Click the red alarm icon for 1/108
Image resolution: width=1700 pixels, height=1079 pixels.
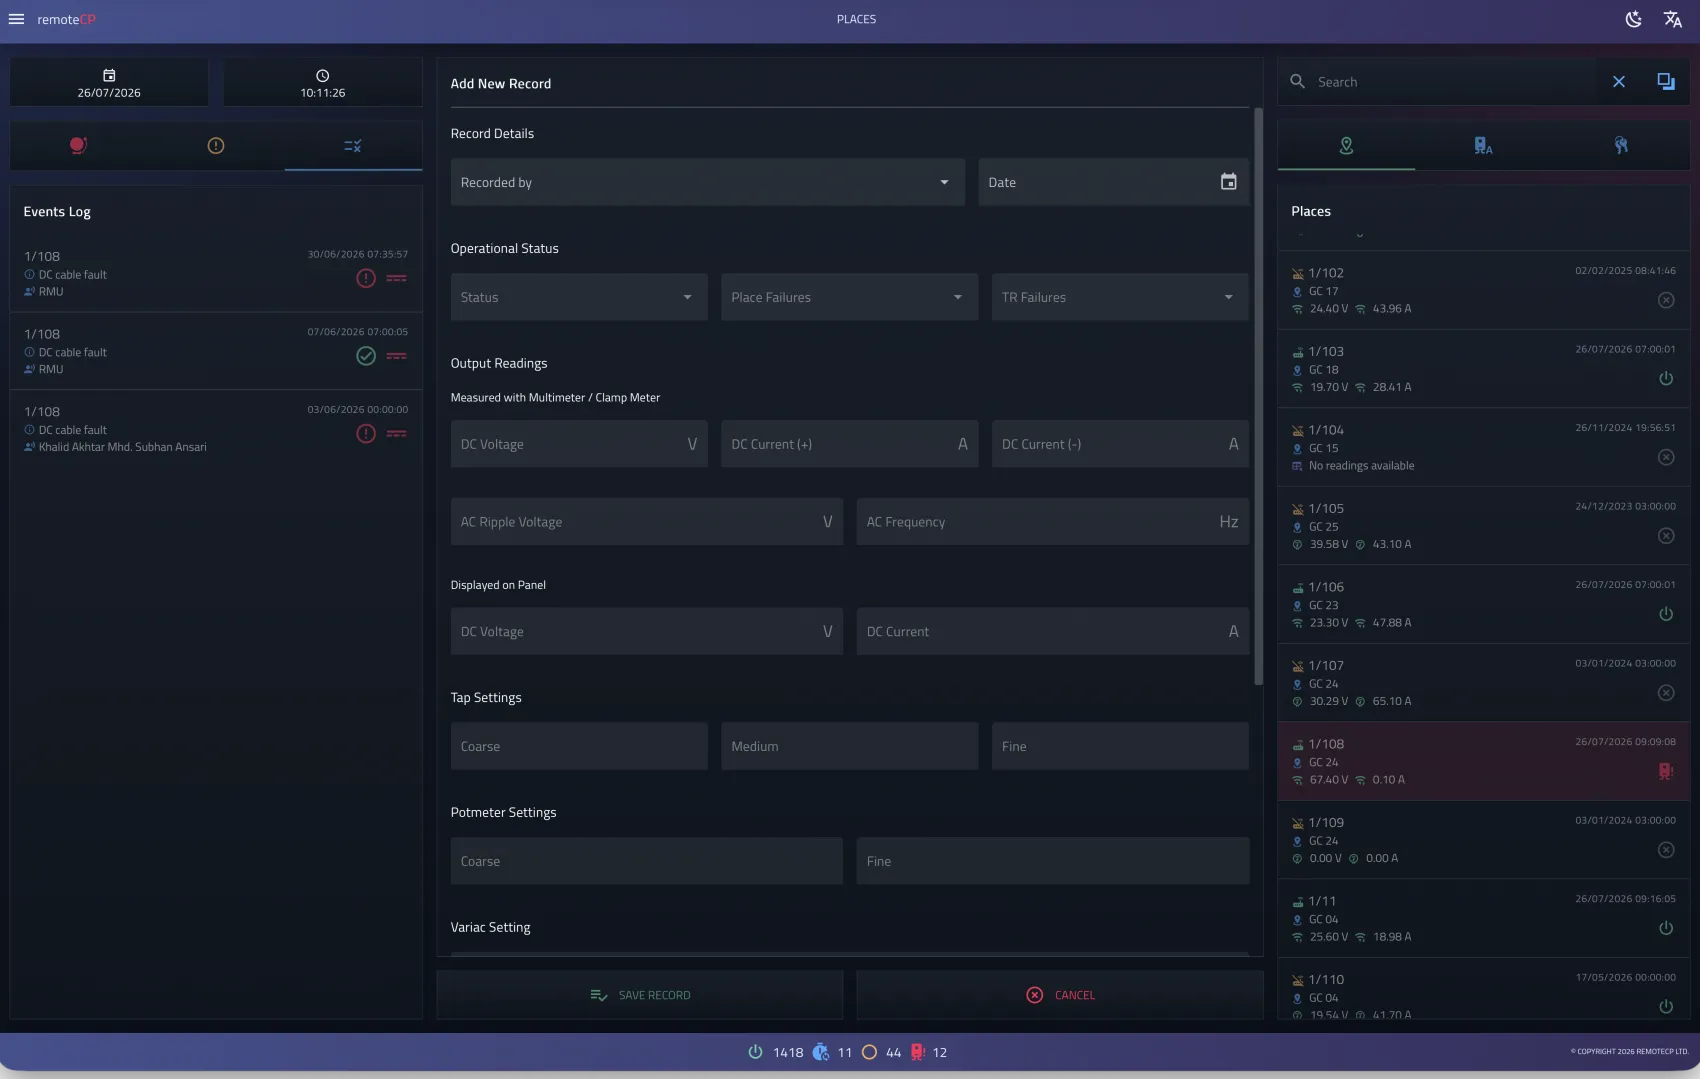click(x=1666, y=771)
